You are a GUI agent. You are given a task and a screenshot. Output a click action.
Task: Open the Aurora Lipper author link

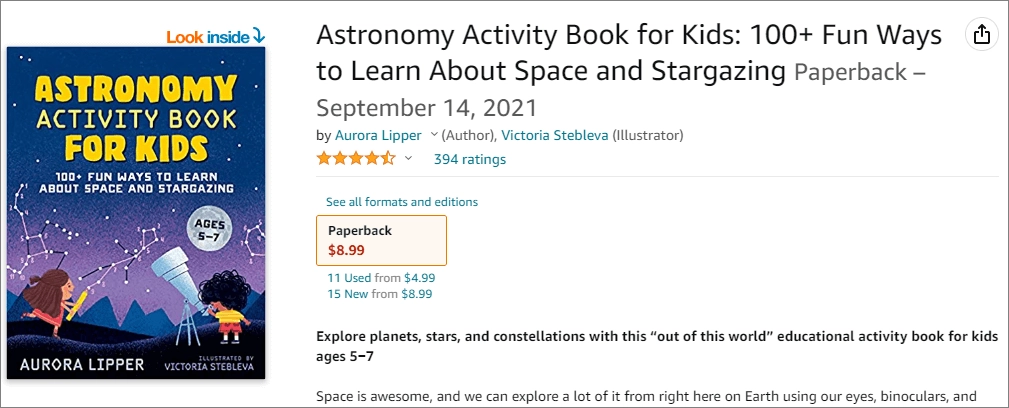(x=378, y=135)
